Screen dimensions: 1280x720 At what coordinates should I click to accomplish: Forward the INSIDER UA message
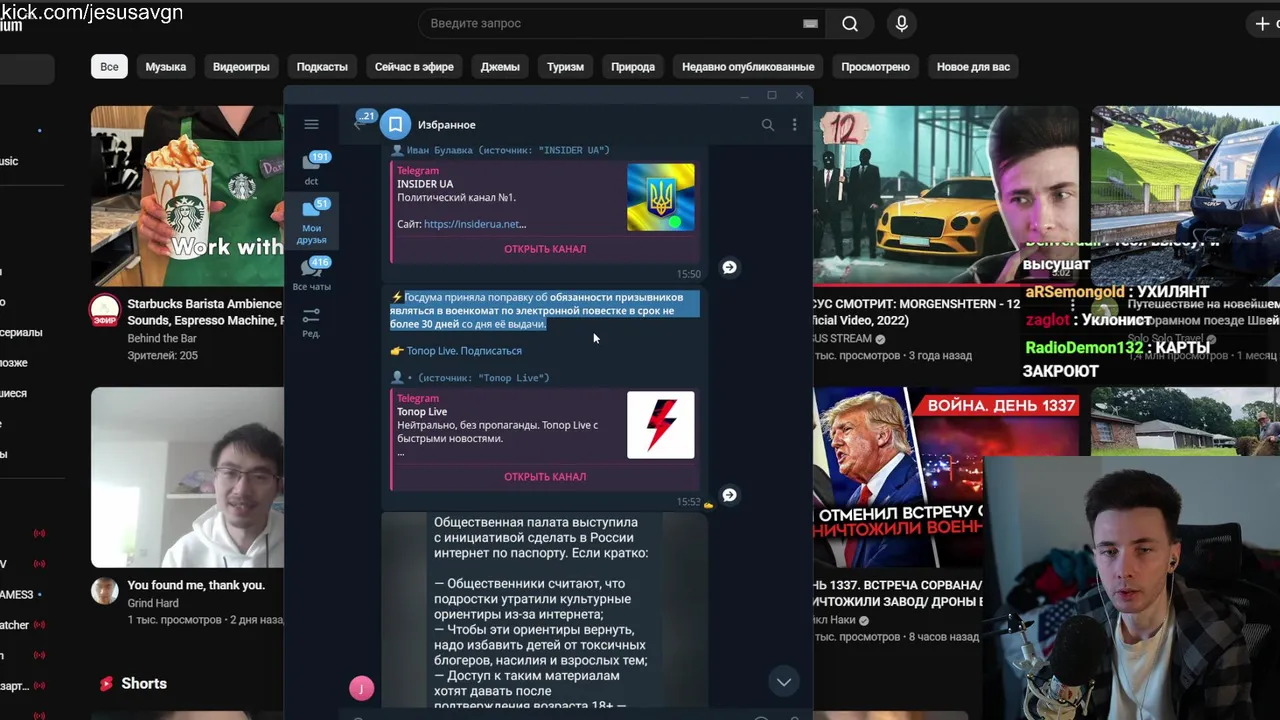tap(729, 267)
